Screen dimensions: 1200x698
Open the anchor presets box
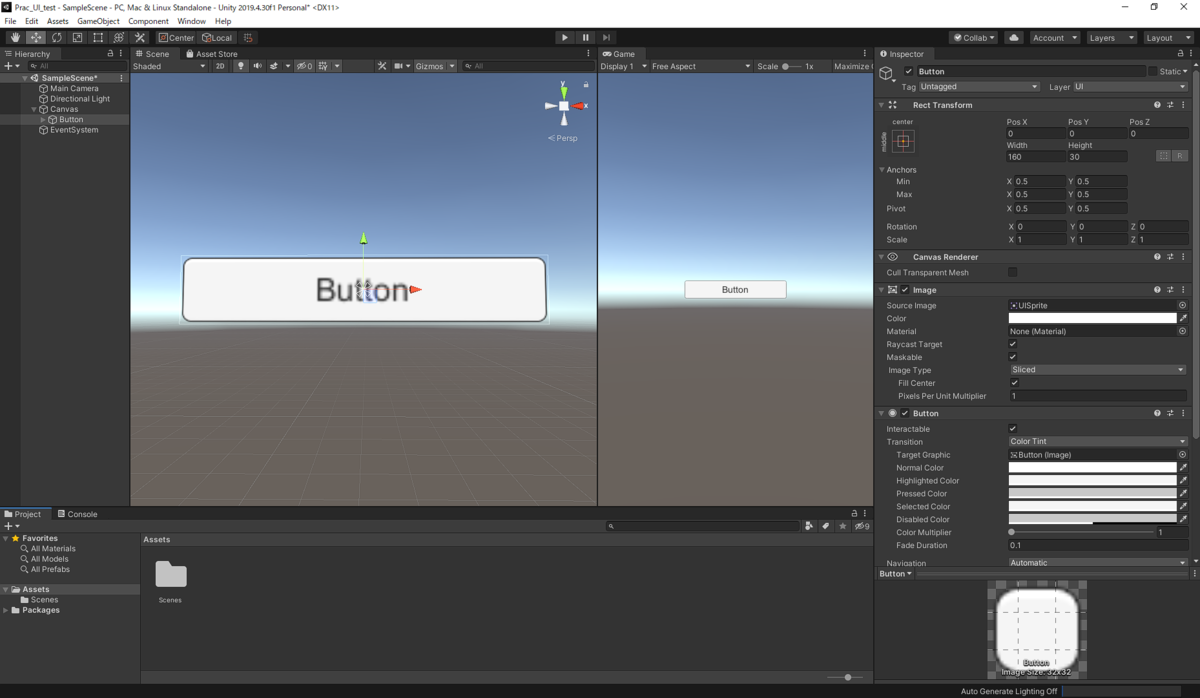pos(903,141)
